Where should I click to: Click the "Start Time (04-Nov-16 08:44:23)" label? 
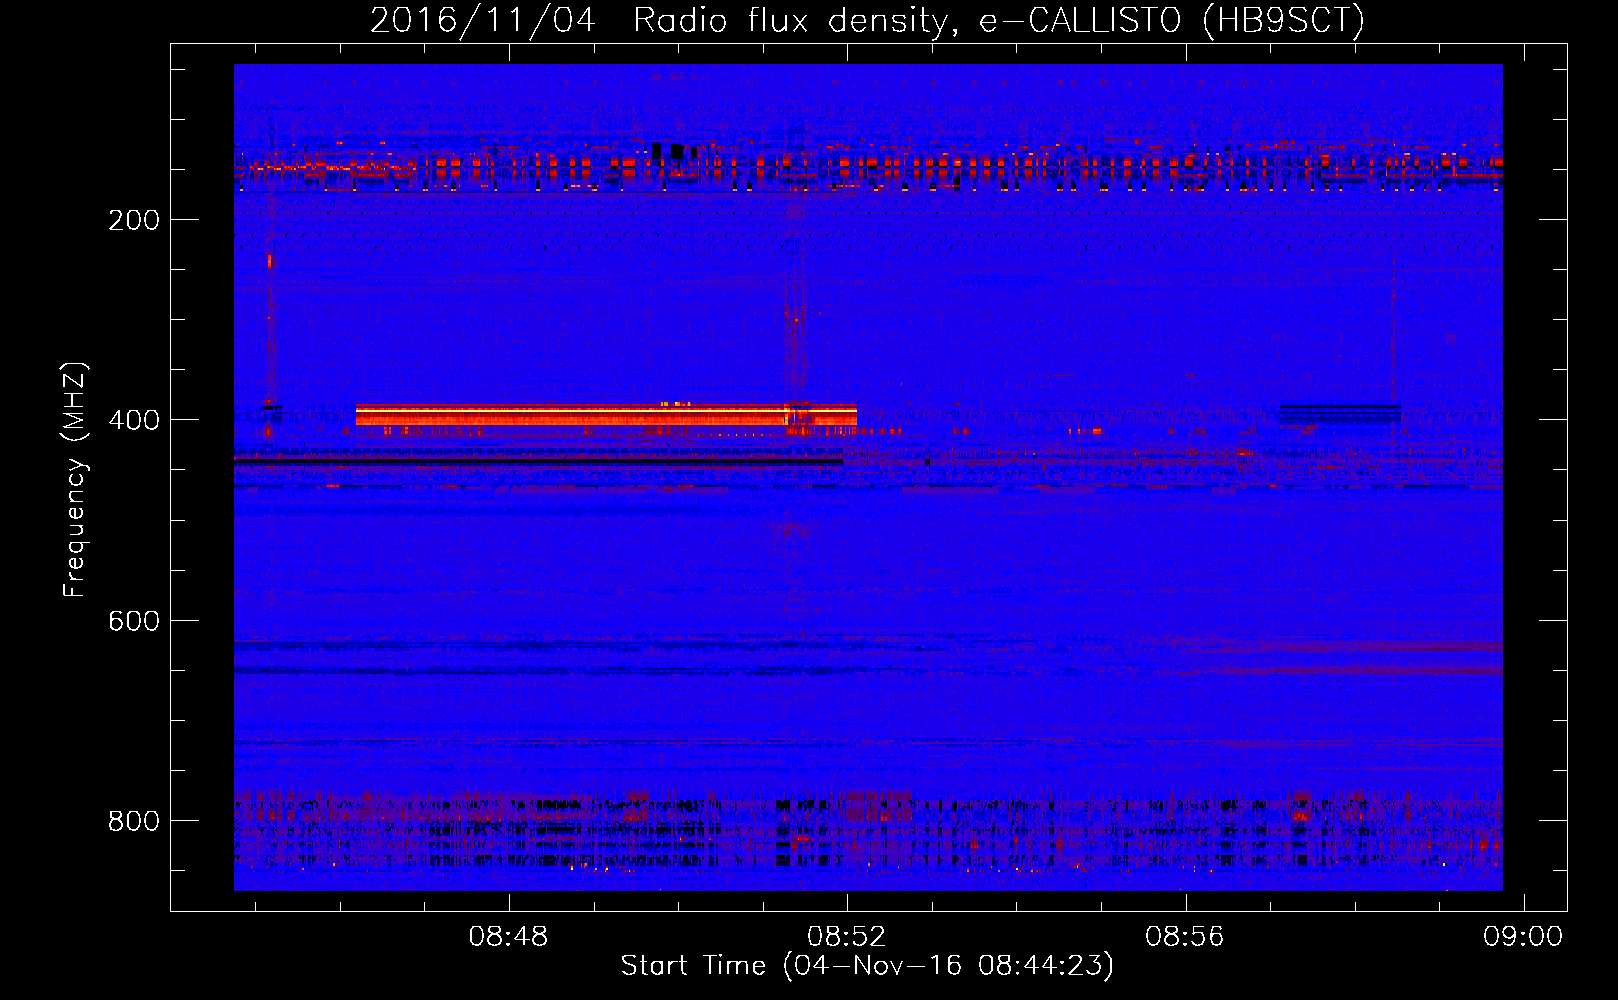(867, 966)
